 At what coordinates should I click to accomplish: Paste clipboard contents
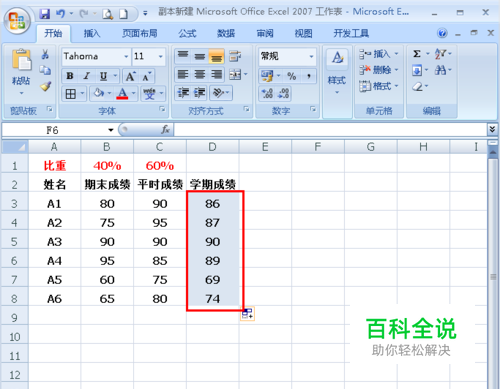tap(21, 60)
